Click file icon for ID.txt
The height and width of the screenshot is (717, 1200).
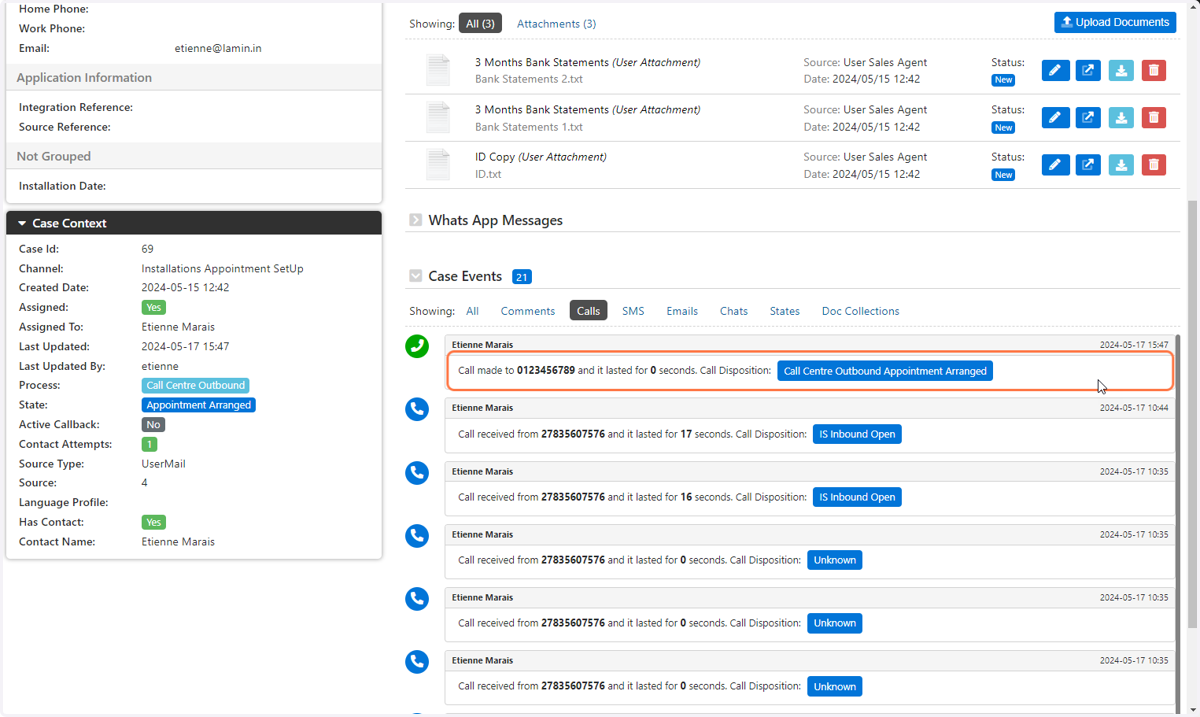(x=438, y=164)
